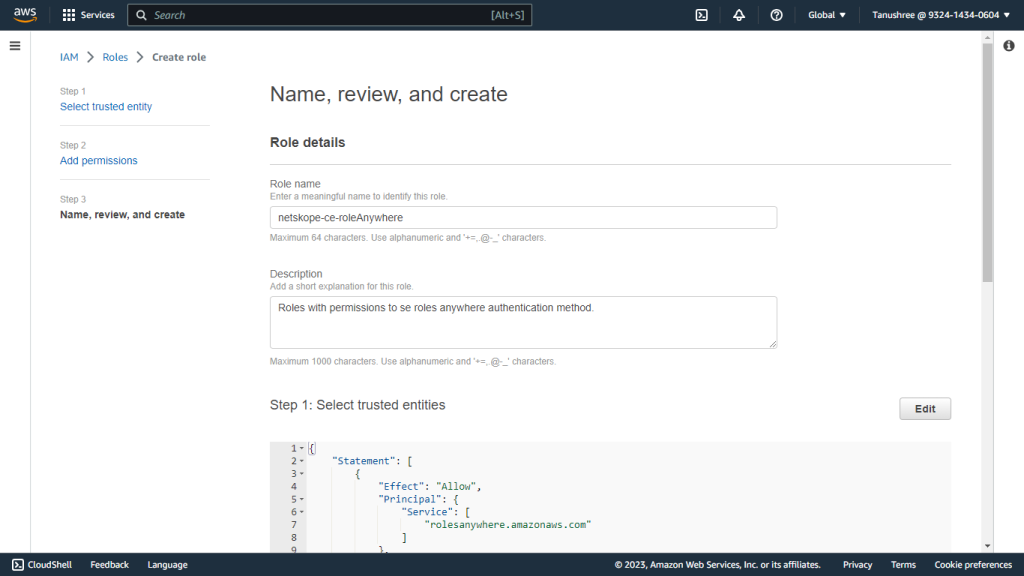Click the magnifier icon in search bar
This screenshot has height=576, width=1024.
pyautogui.click(x=141, y=15)
